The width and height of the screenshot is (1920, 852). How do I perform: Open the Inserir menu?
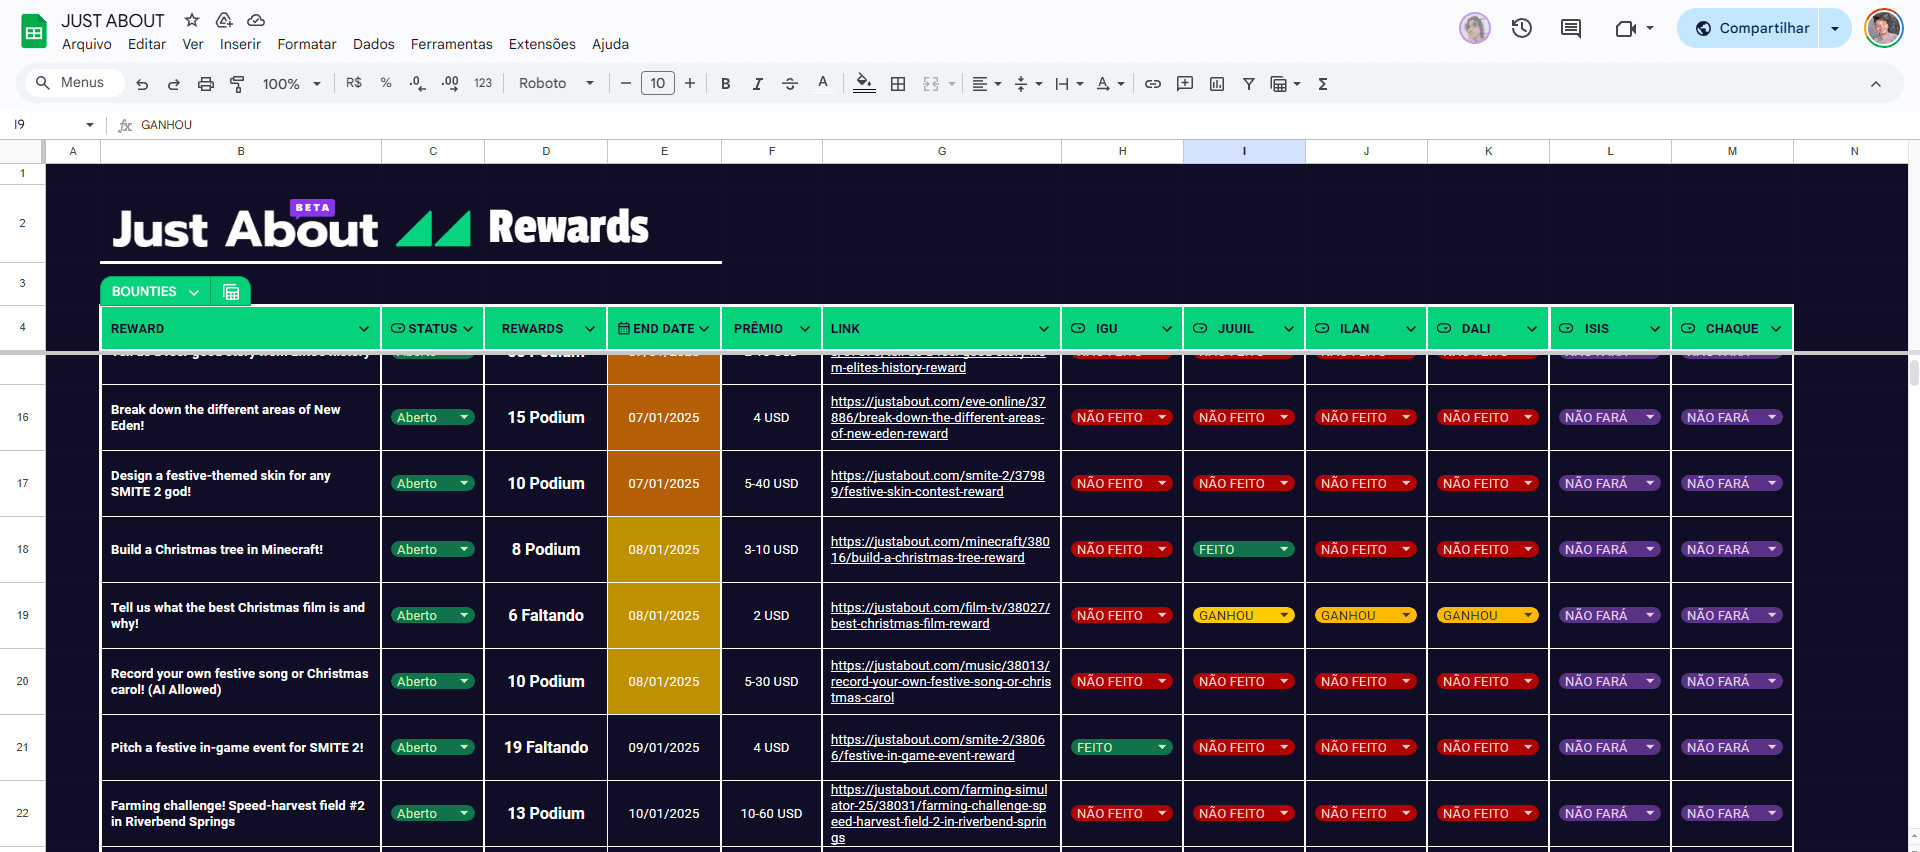point(240,44)
